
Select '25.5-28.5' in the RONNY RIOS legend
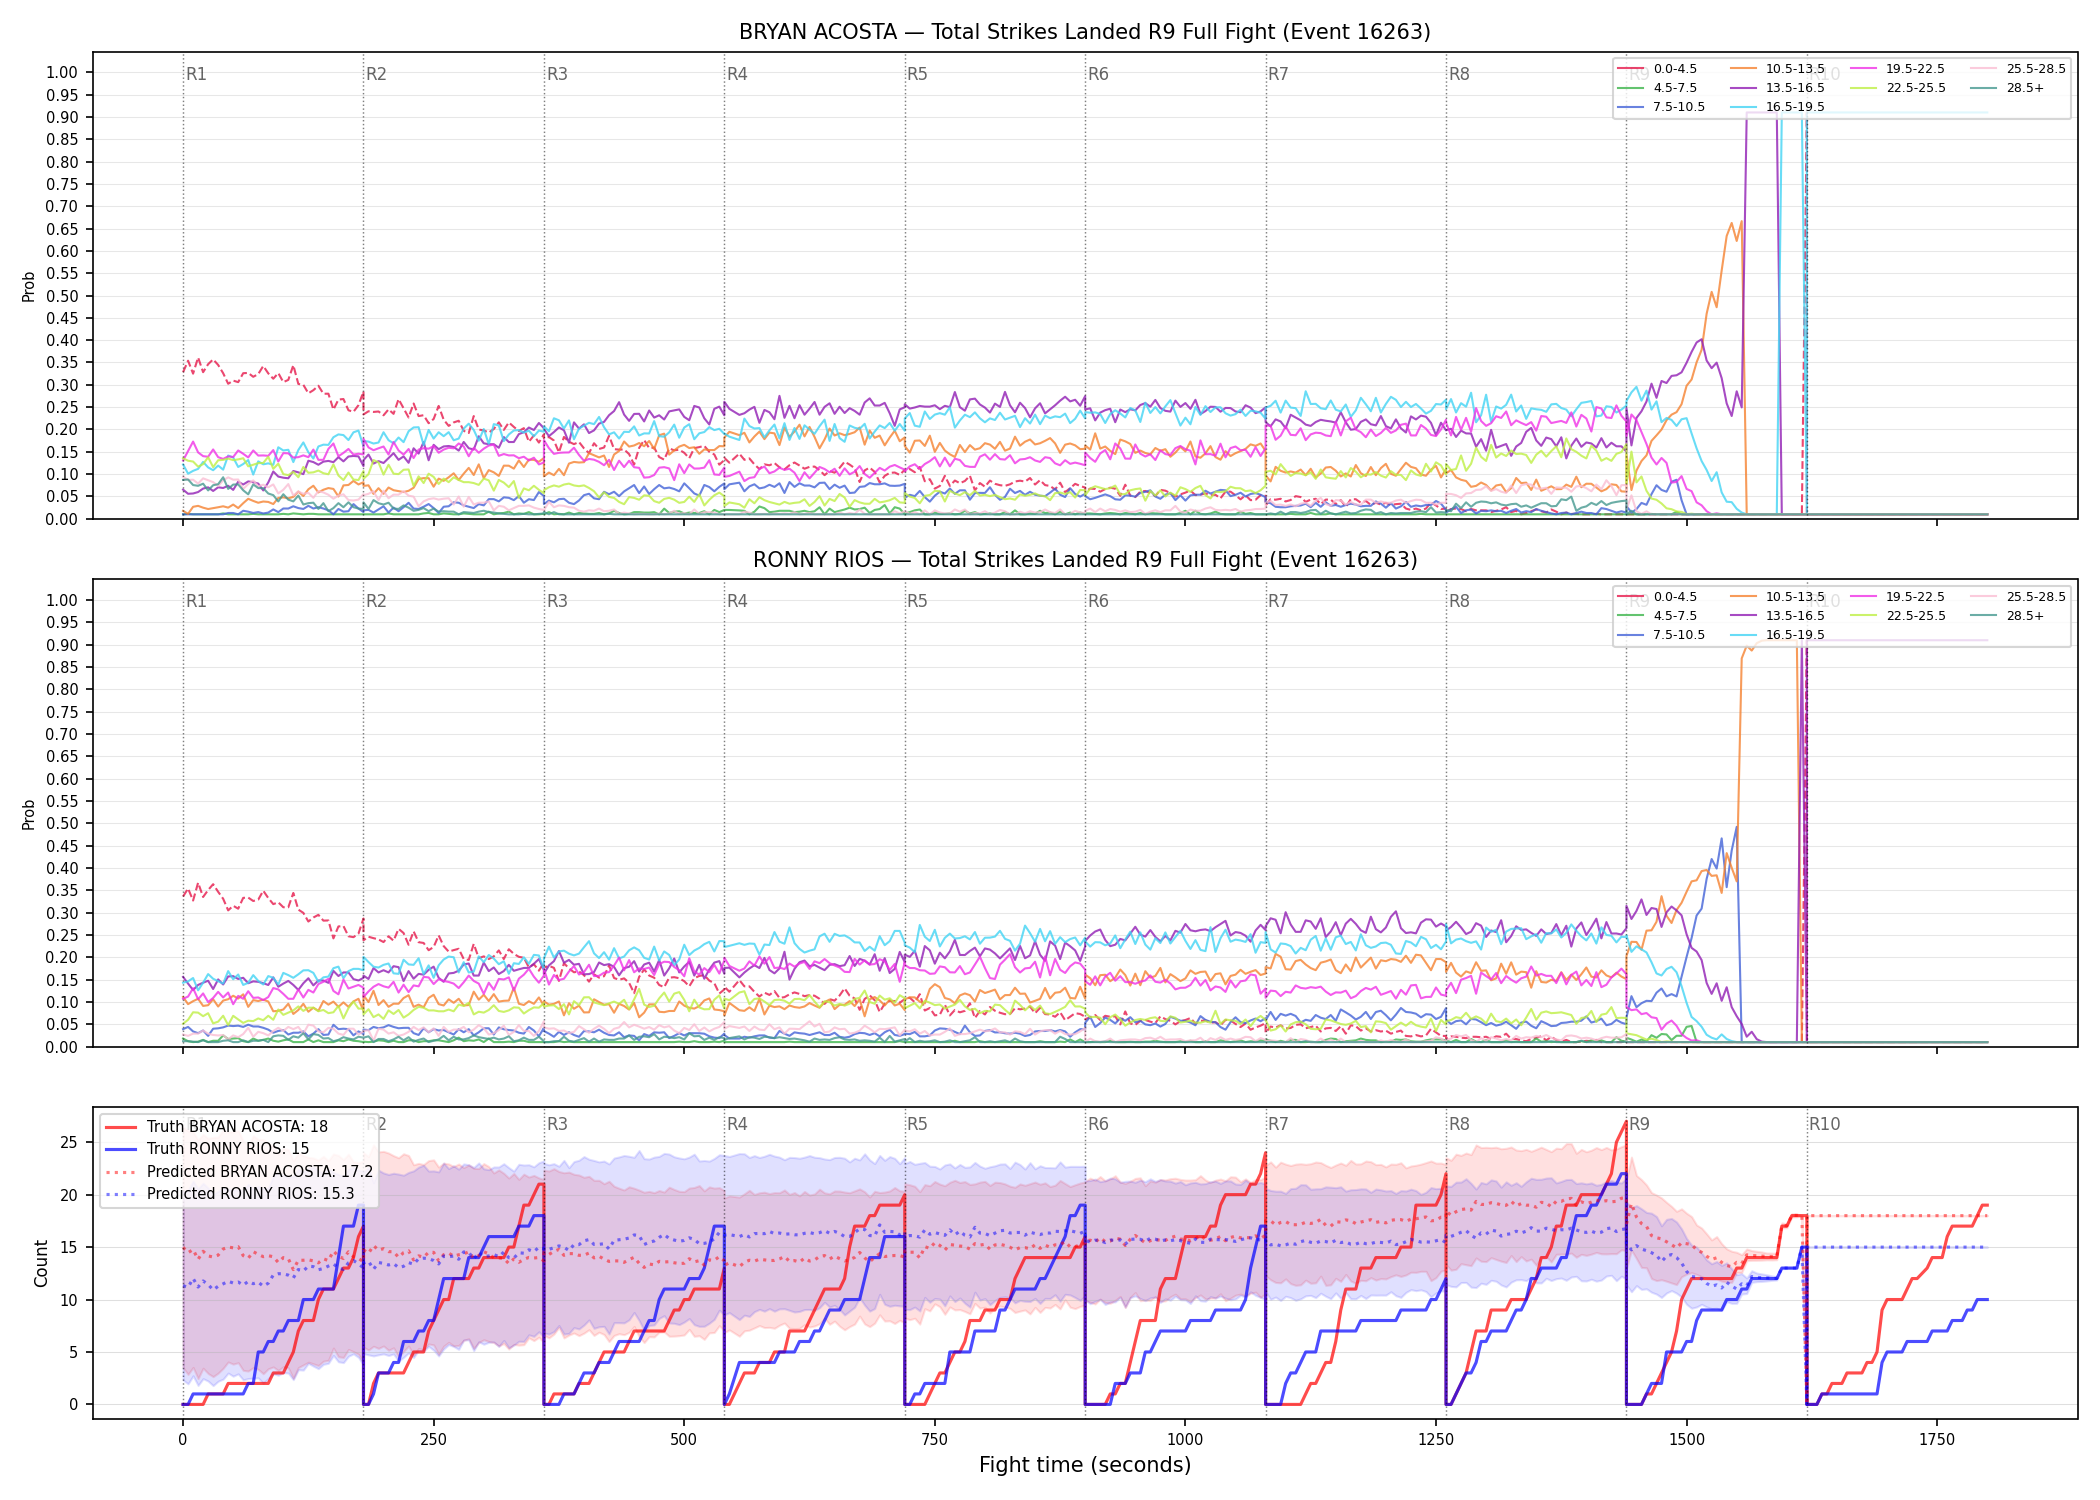(2036, 597)
